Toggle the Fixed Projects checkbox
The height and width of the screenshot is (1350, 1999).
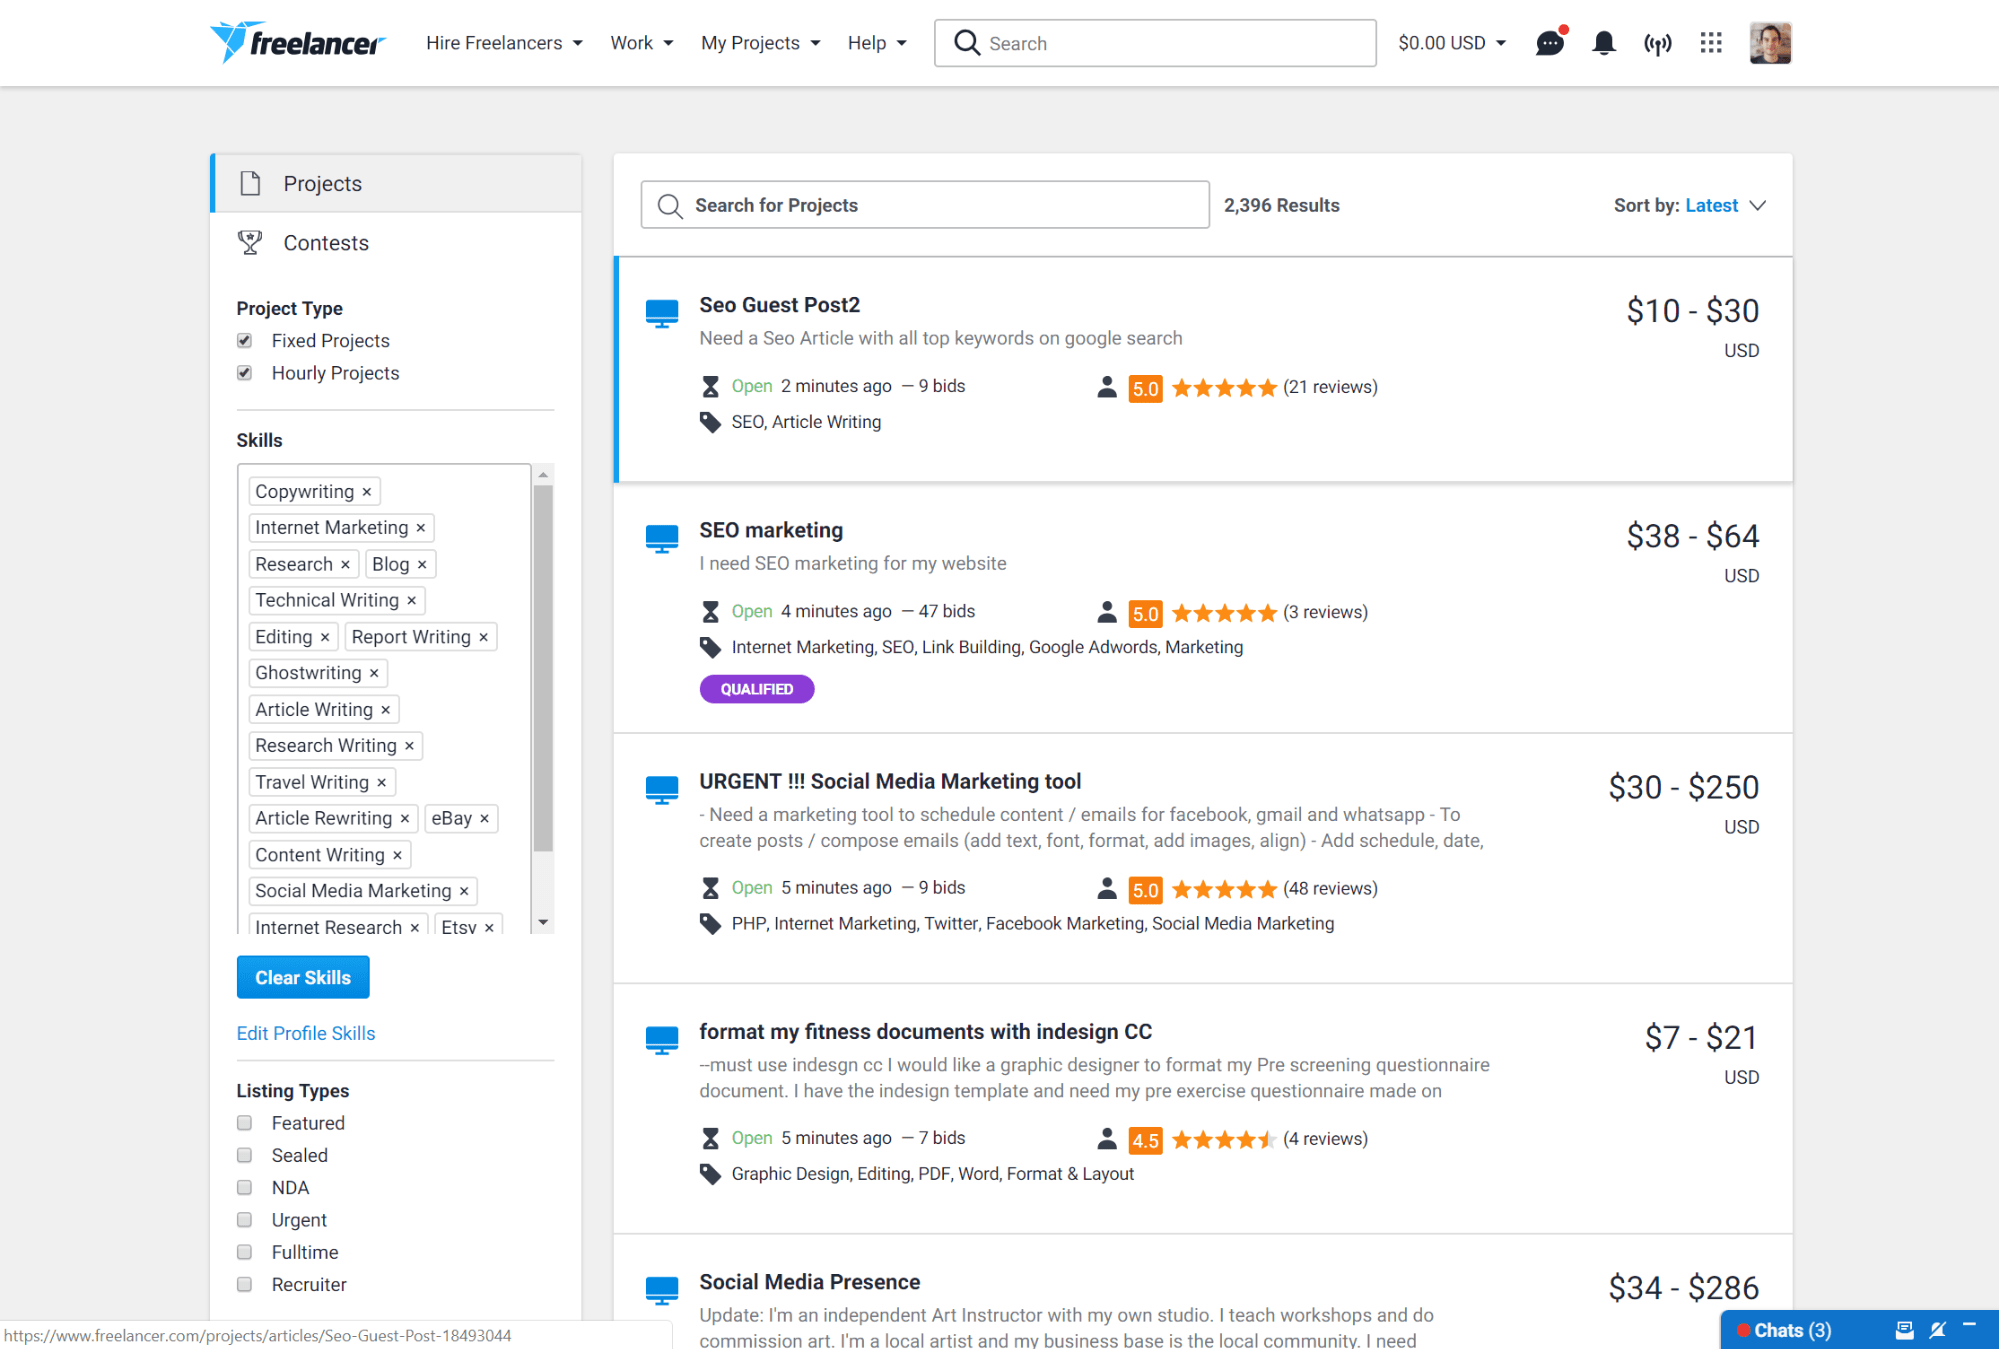[246, 339]
